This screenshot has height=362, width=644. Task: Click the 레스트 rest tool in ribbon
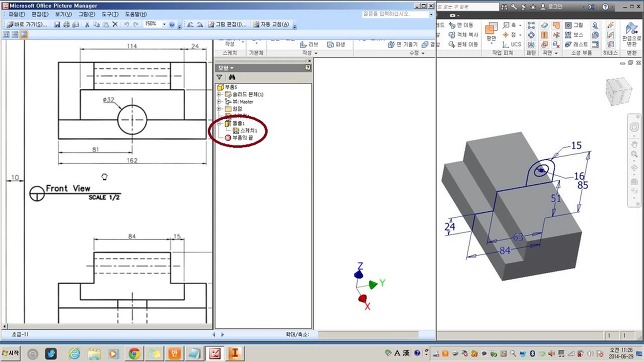[x=576, y=44]
